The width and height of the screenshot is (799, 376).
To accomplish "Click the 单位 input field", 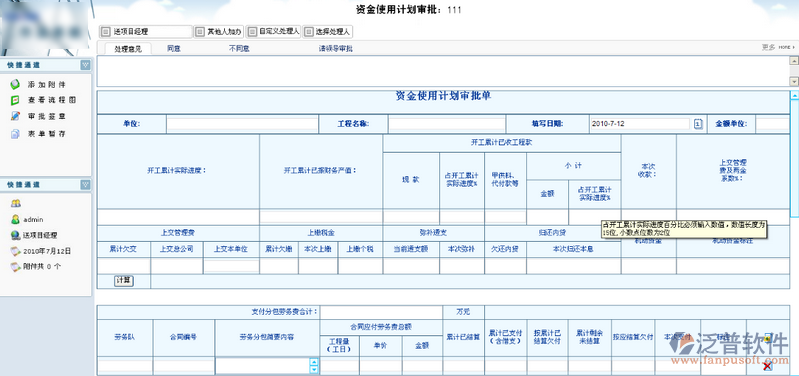I will 242,124.
